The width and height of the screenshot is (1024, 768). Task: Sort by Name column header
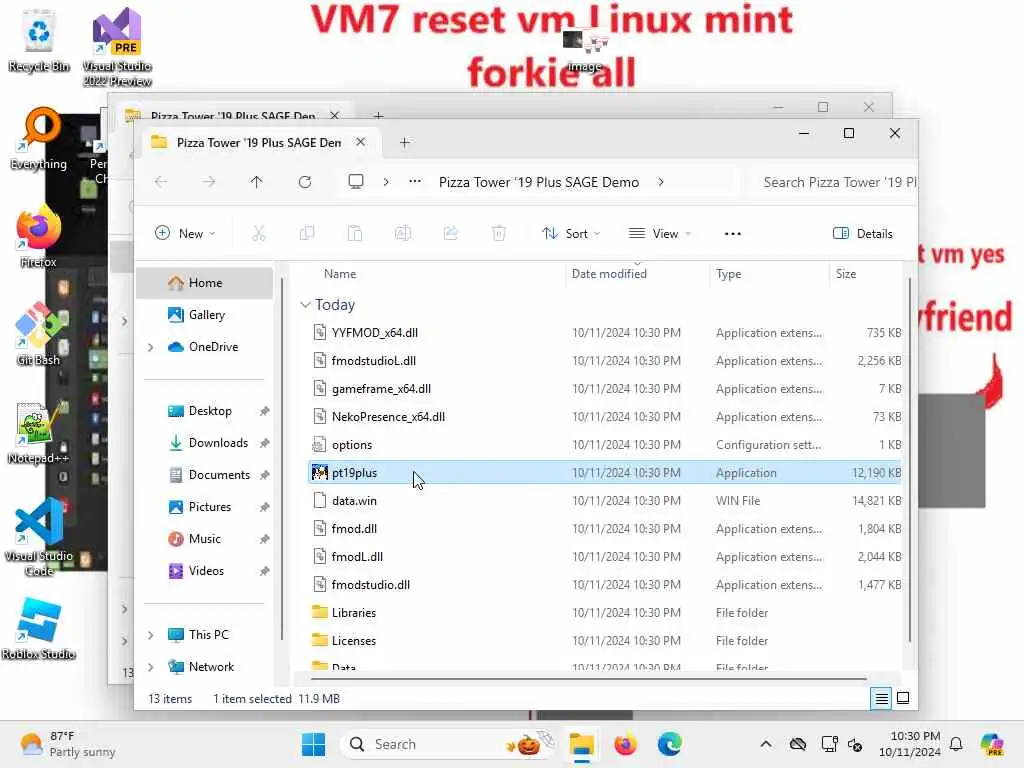pyautogui.click(x=340, y=274)
